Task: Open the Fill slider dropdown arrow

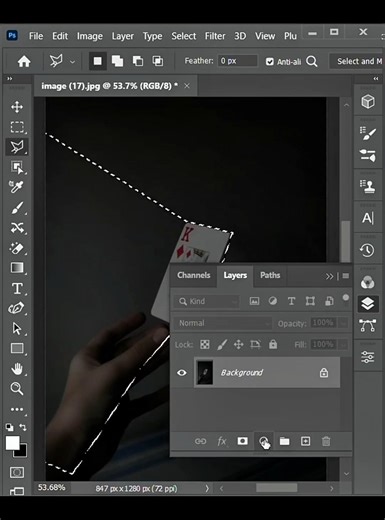Action: [x=343, y=344]
